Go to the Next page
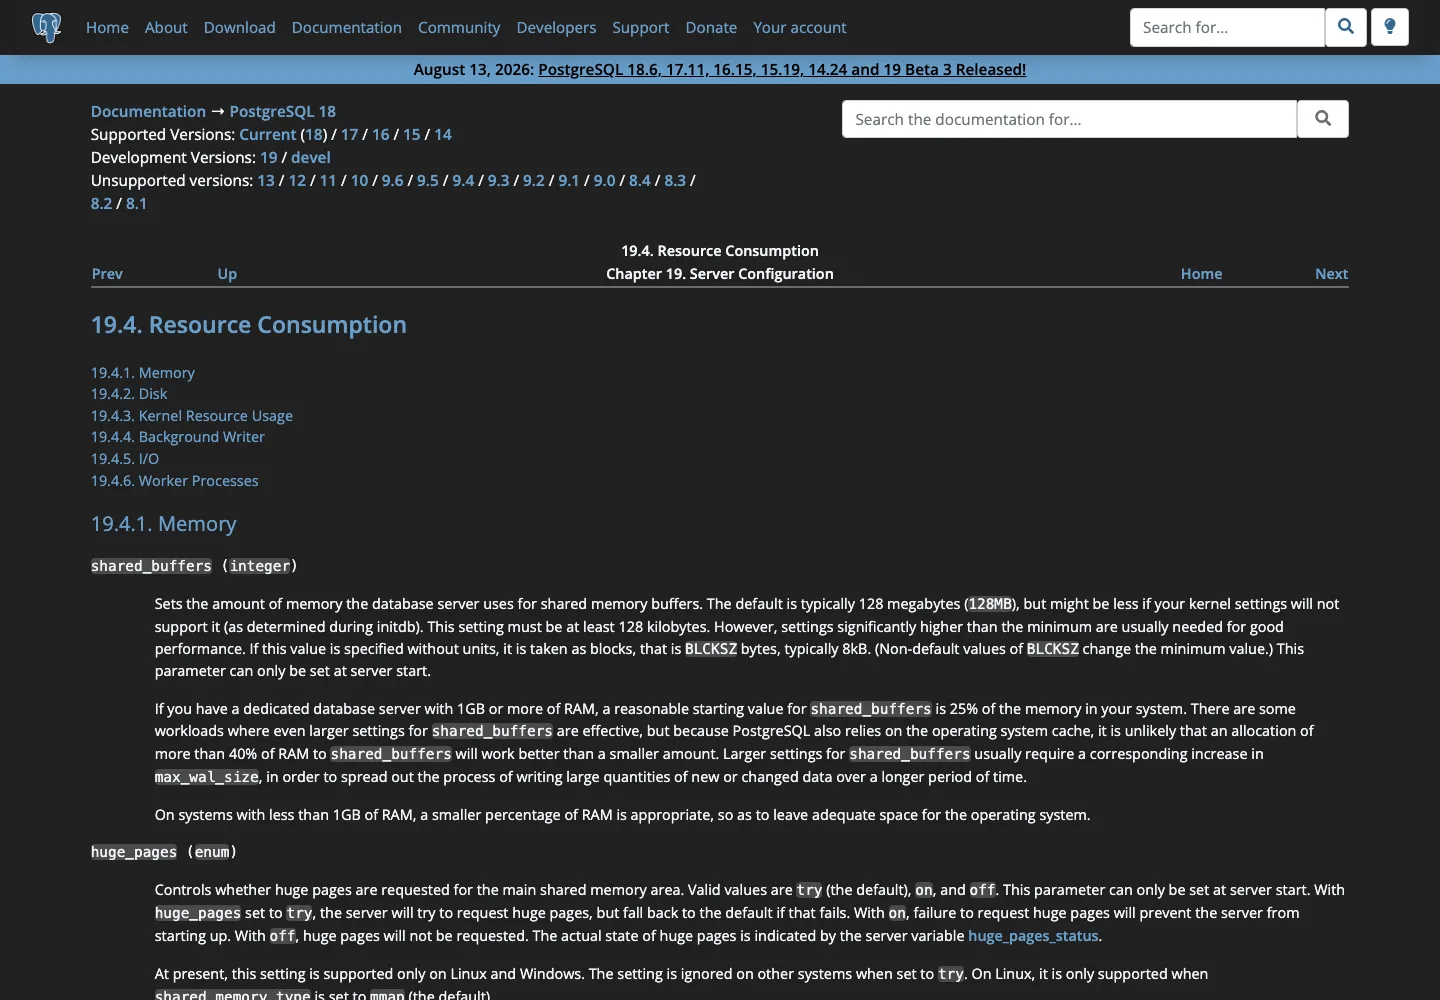The image size is (1440, 1000). 1331,274
